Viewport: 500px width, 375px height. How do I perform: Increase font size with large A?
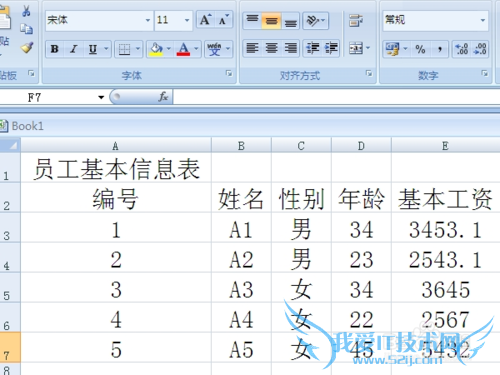(x=205, y=20)
